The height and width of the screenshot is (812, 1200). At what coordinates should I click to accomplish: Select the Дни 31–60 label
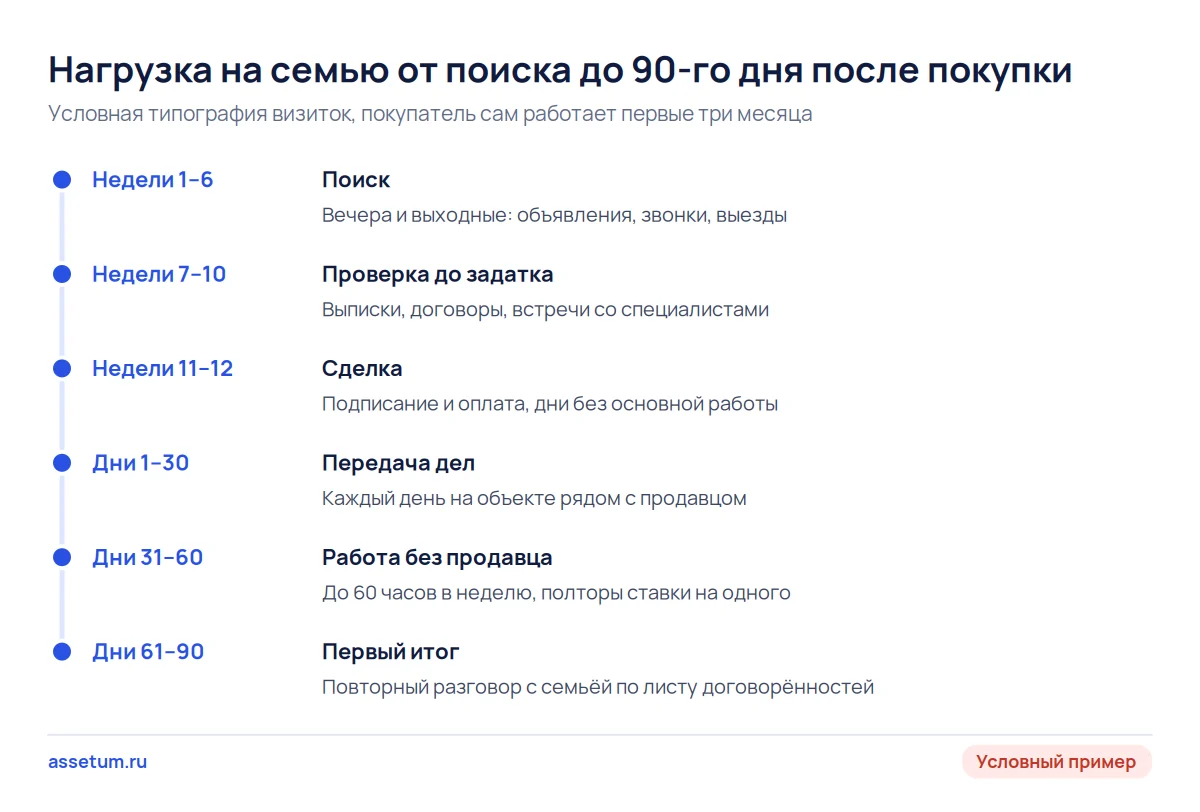point(148,557)
